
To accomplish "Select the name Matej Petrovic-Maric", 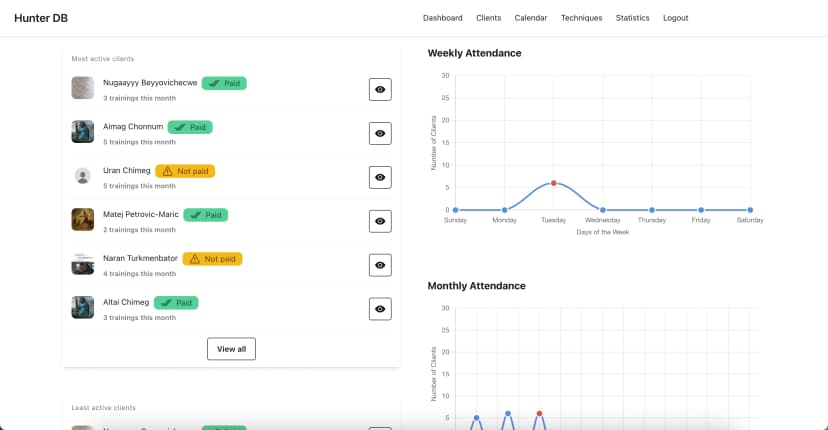I will (141, 214).
